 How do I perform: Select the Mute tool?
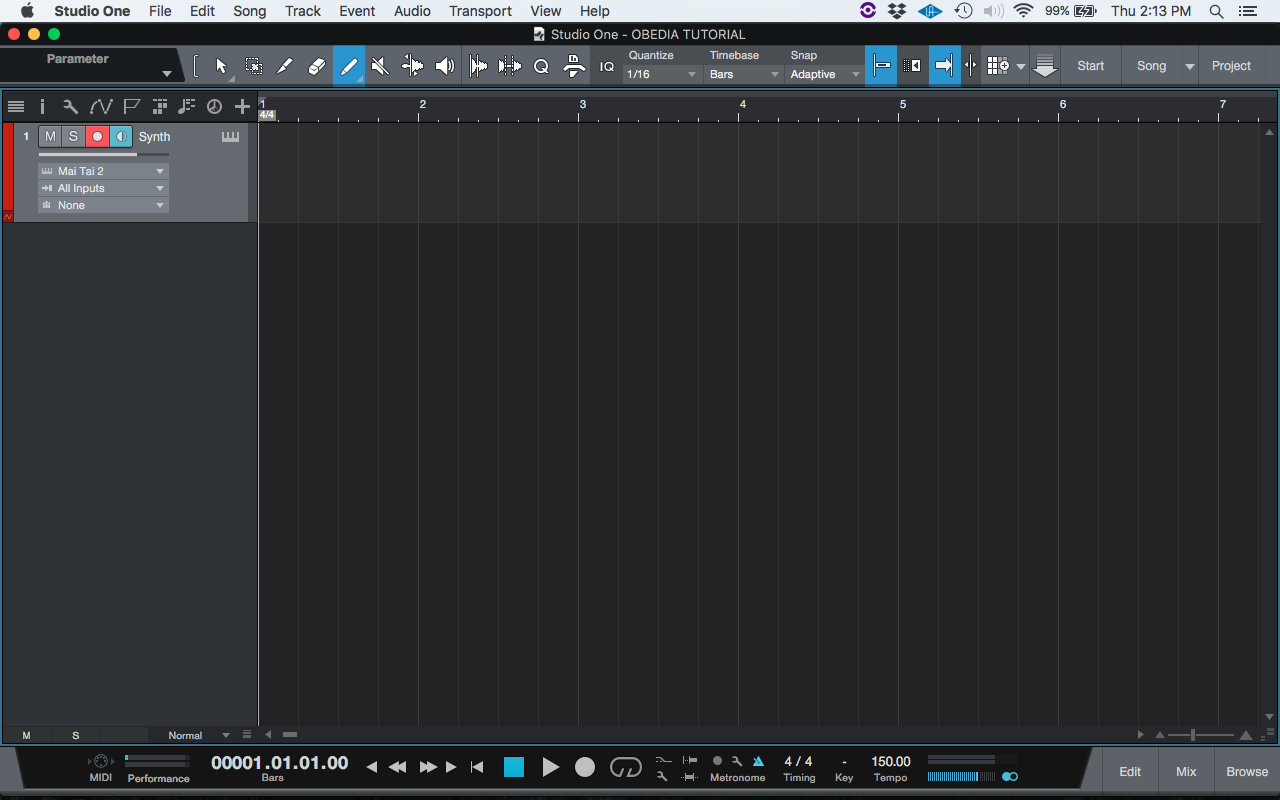(x=379, y=65)
